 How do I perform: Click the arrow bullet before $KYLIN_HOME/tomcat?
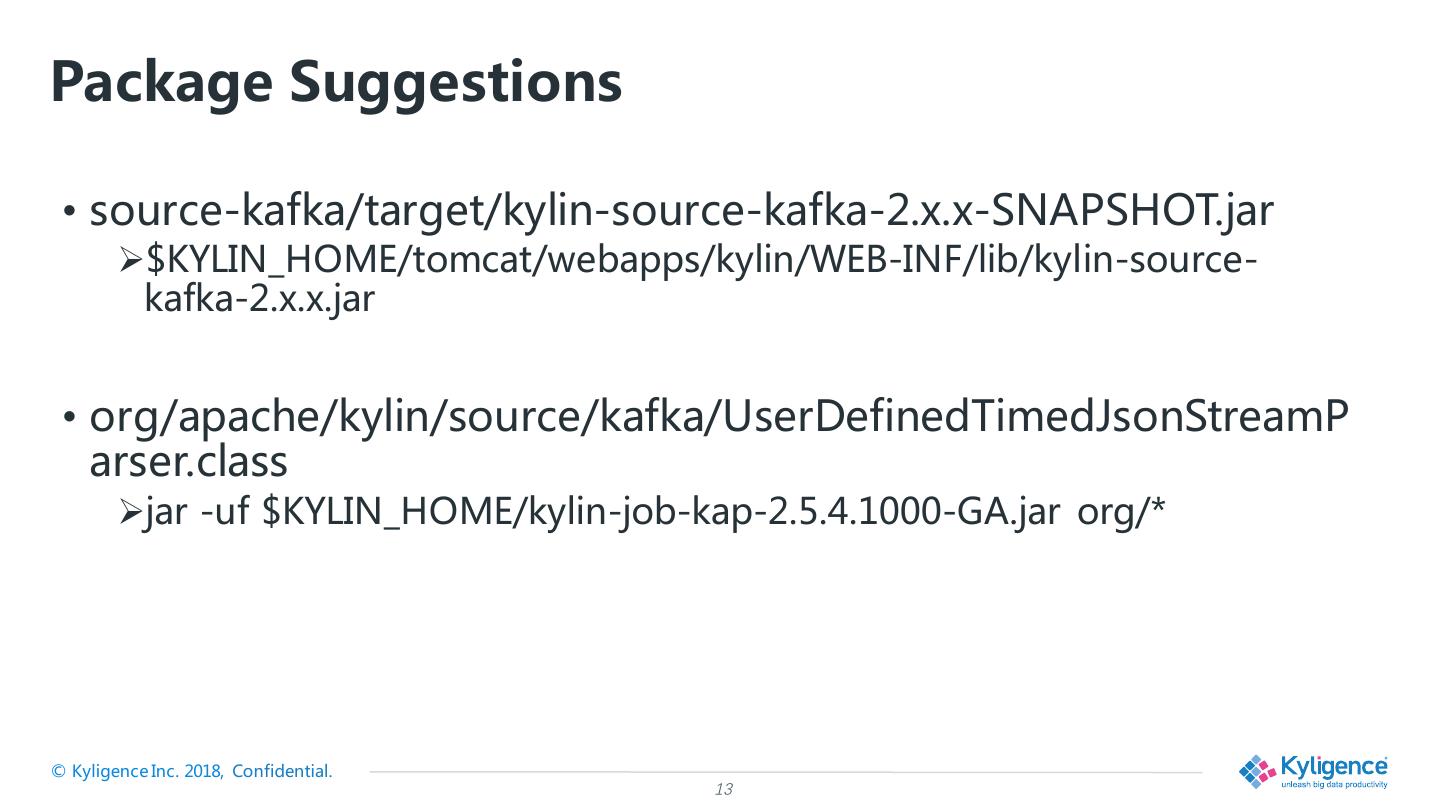[131, 262]
